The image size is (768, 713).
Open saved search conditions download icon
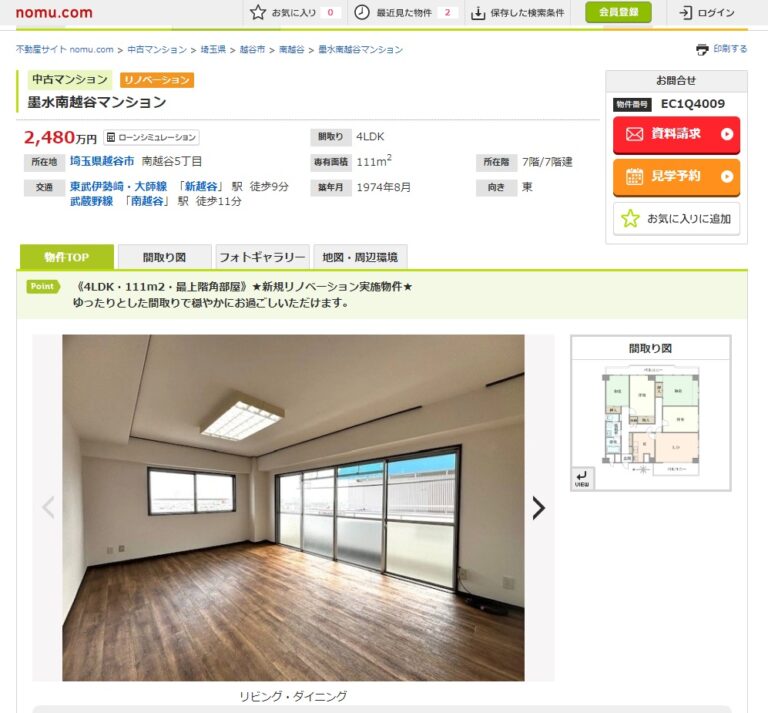click(478, 13)
